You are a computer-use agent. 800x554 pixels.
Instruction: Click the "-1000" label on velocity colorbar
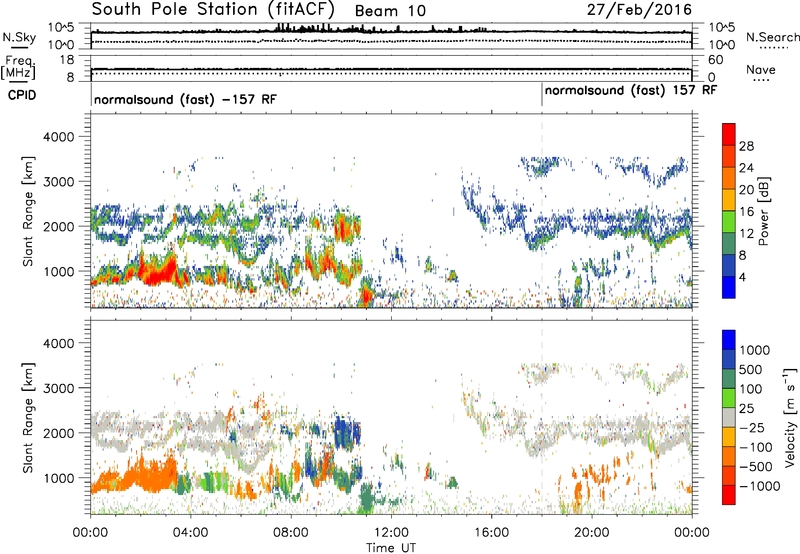[x=760, y=486]
